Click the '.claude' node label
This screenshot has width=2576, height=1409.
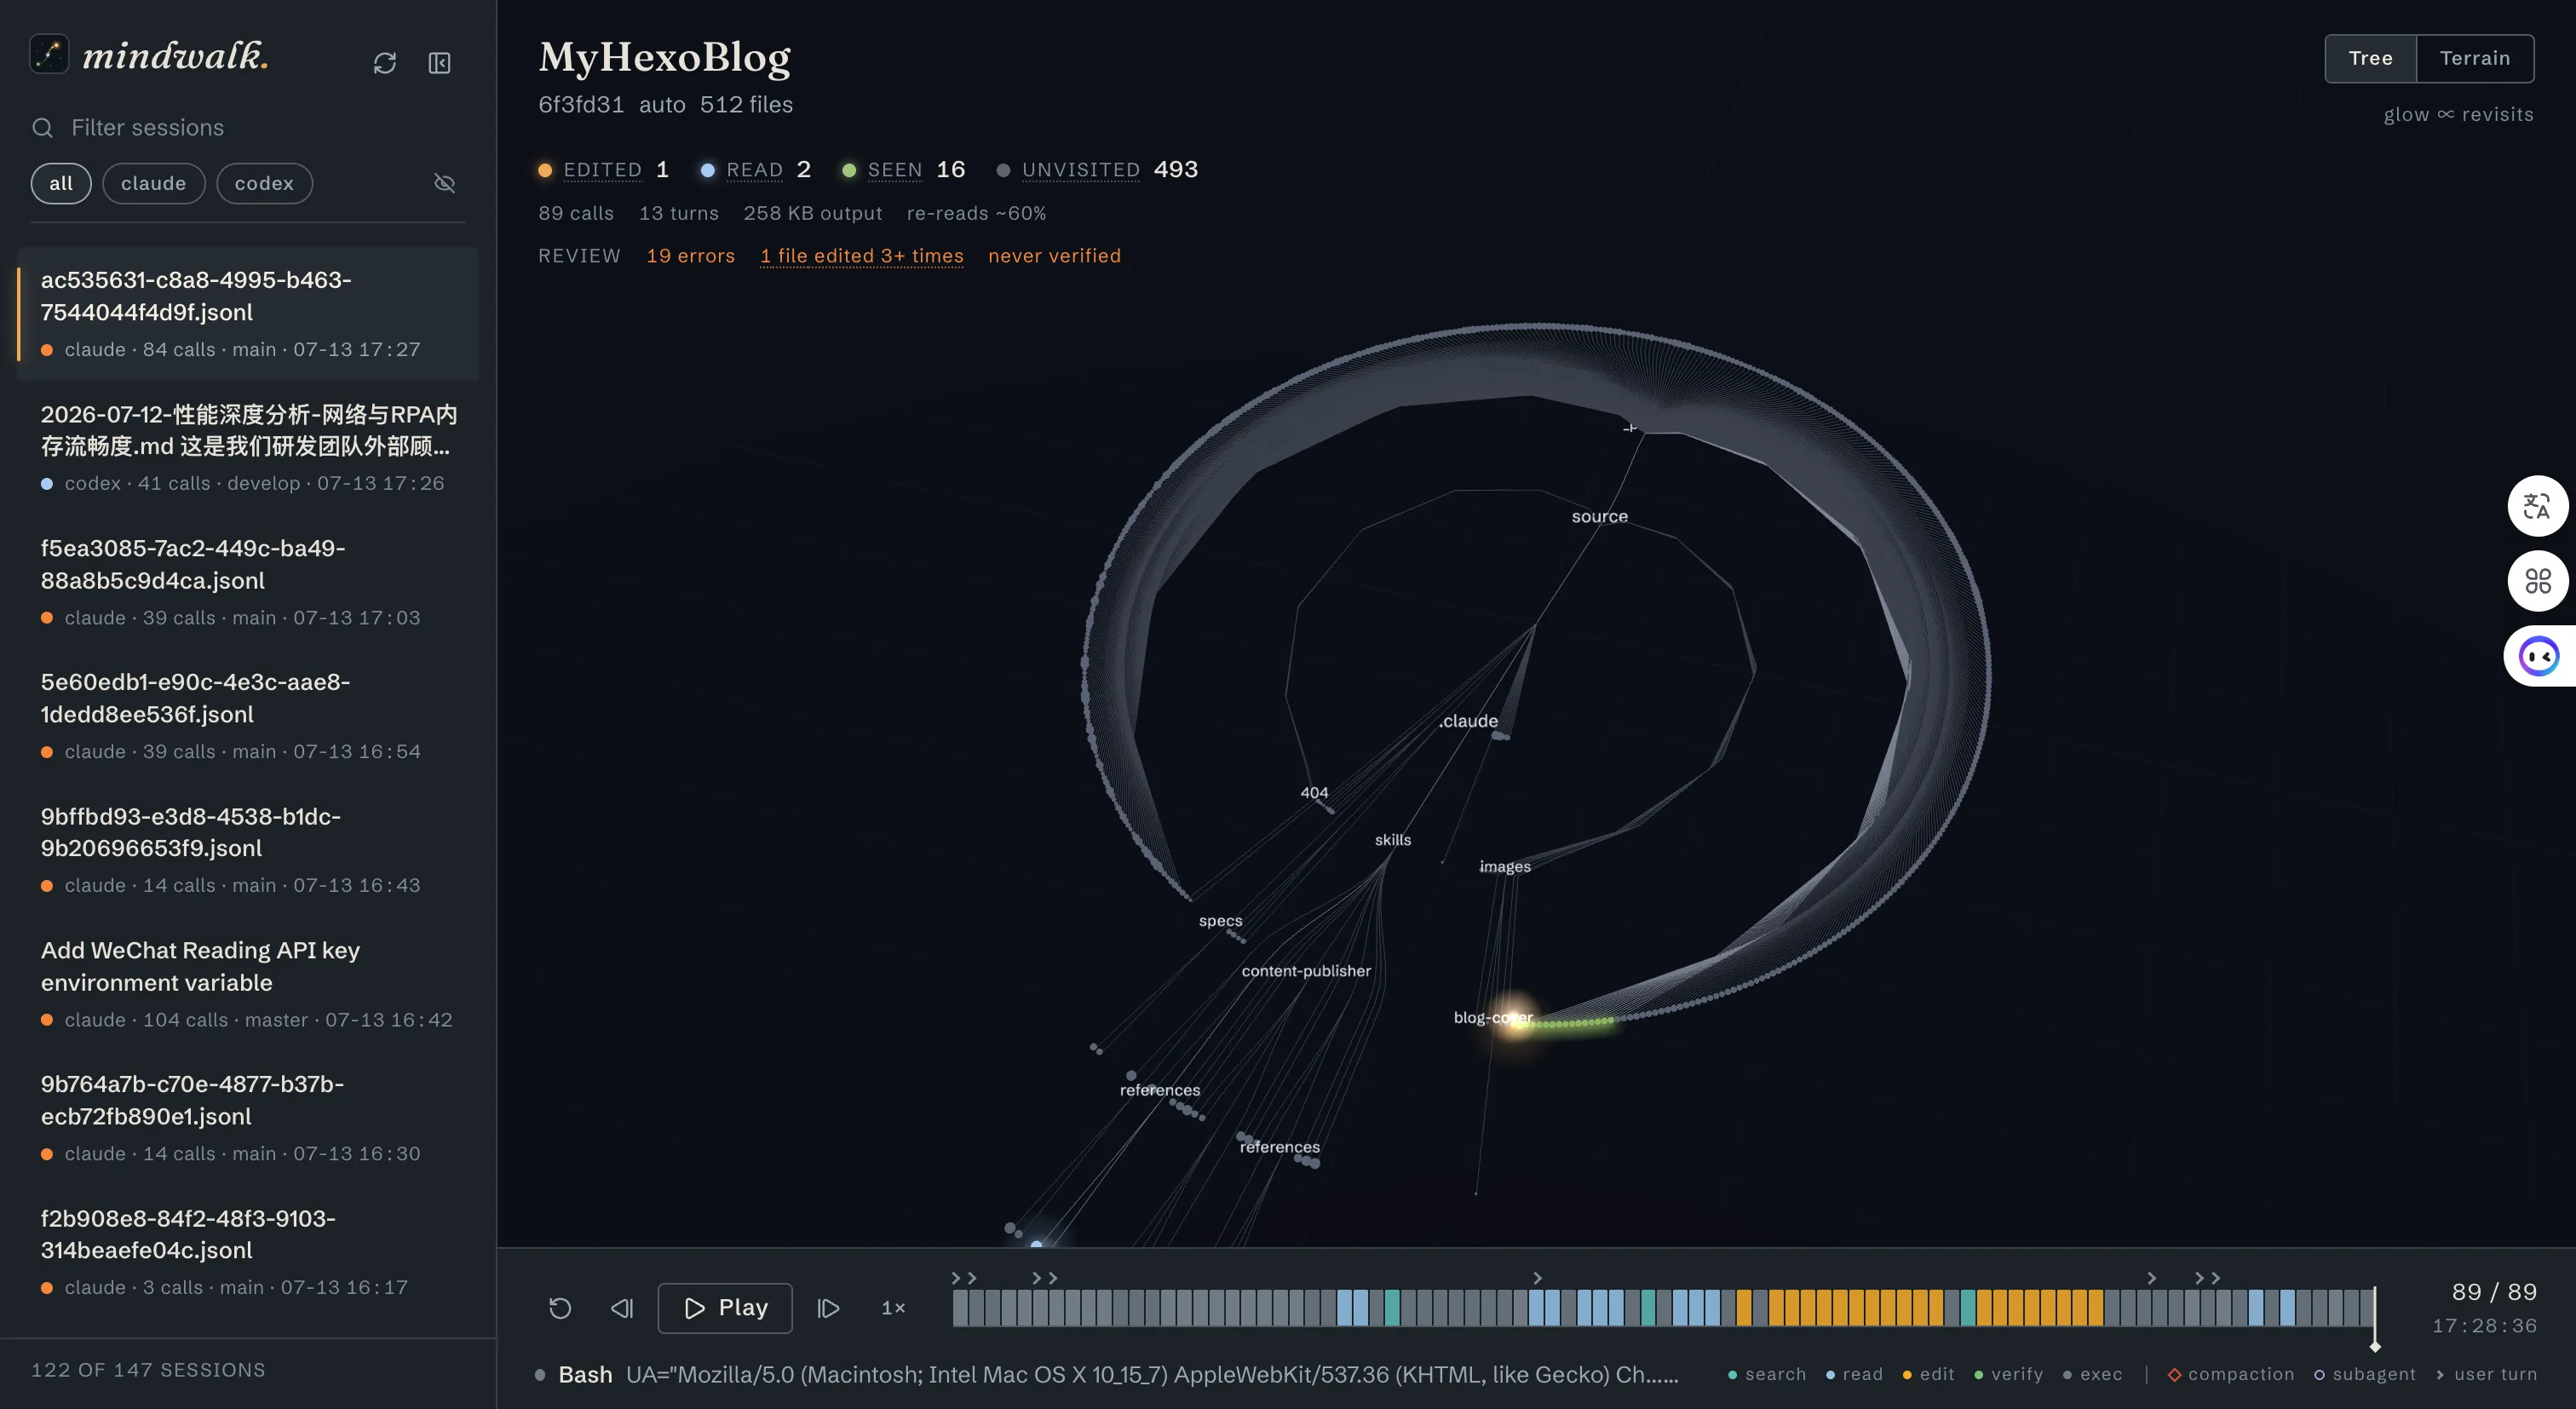[1468, 721]
